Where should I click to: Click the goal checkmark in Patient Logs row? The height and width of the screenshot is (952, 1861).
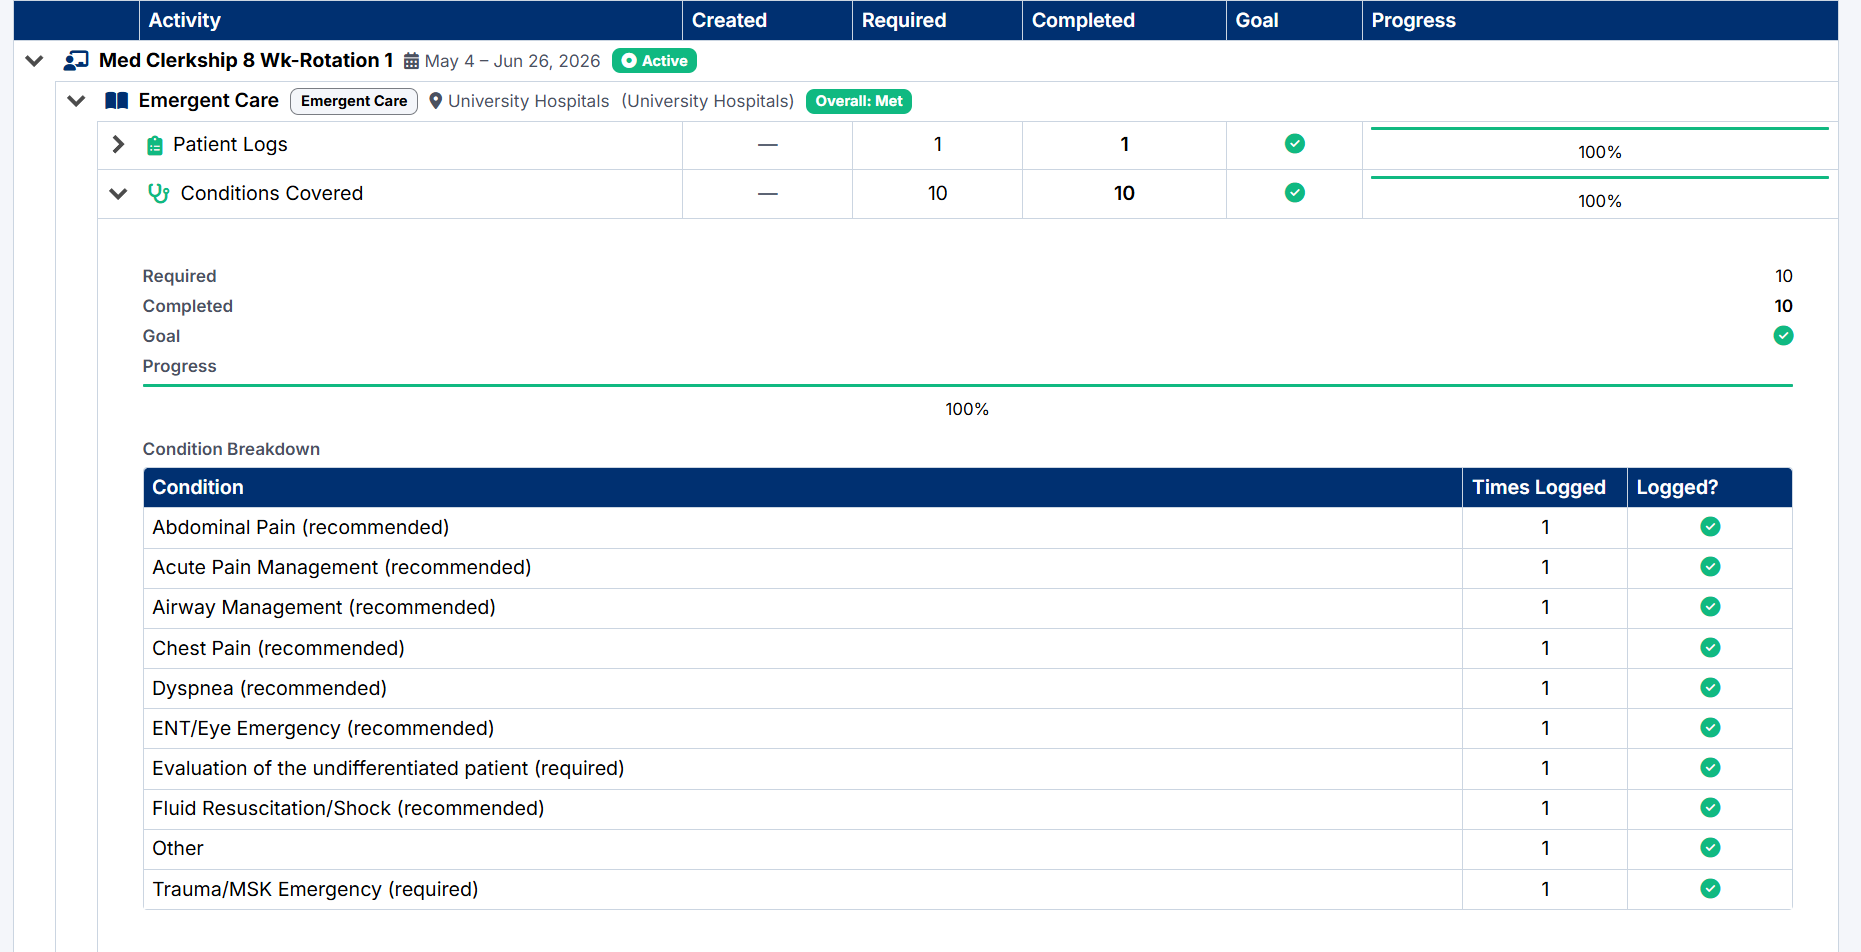[1295, 144]
